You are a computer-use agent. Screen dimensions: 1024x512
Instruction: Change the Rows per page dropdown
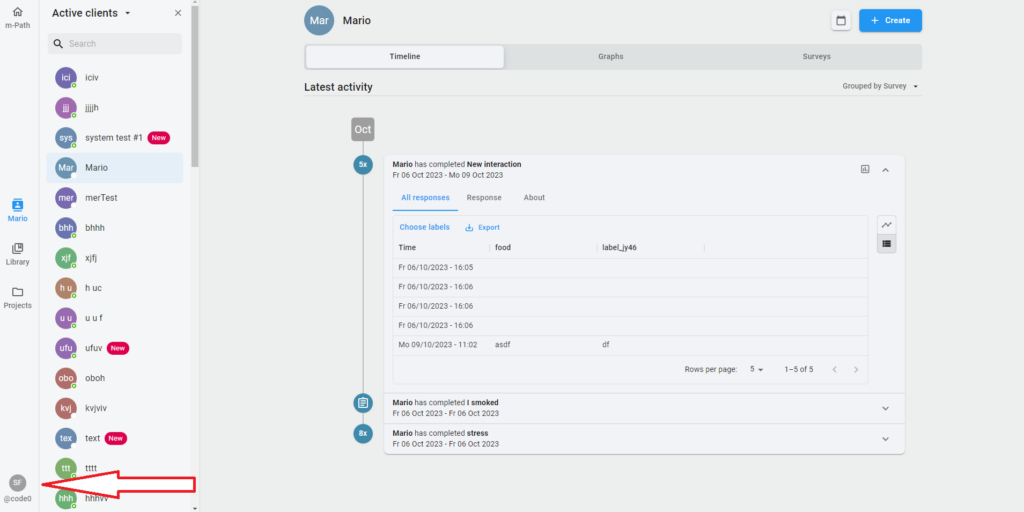[x=756, y=369]
